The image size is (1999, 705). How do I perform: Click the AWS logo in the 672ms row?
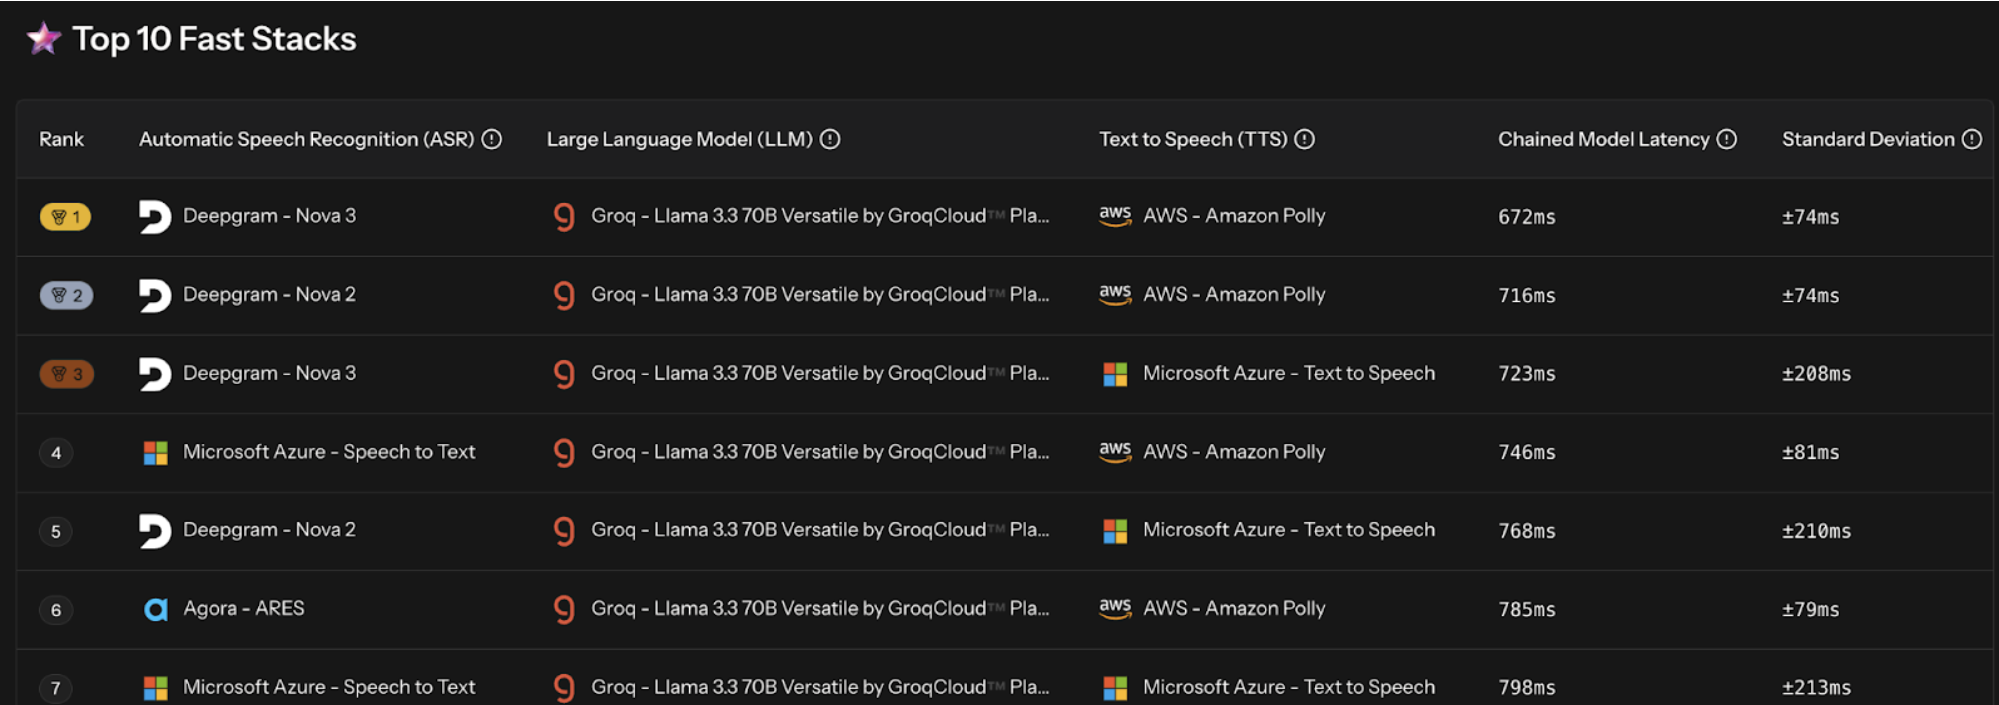pyautogui.click(x=1115, y=216)
